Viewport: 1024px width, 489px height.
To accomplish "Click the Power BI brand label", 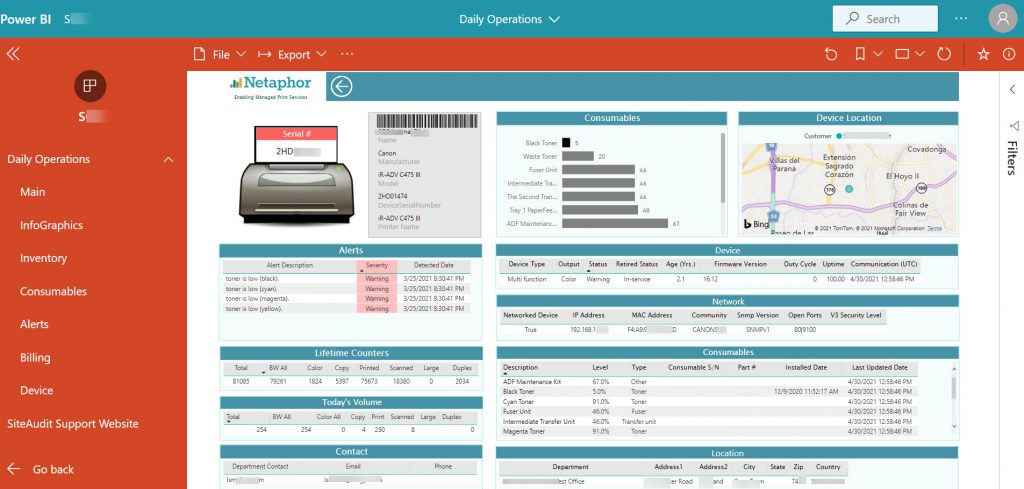I will click(26, 19).
